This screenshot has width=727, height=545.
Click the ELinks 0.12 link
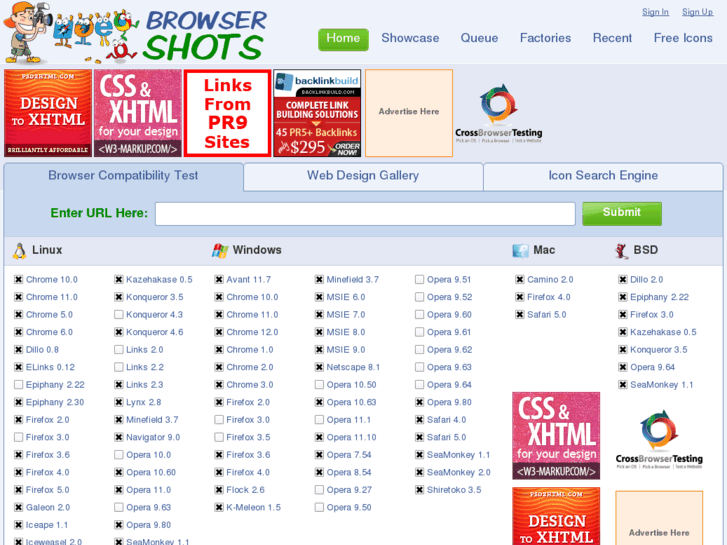[x=51, y=367]
